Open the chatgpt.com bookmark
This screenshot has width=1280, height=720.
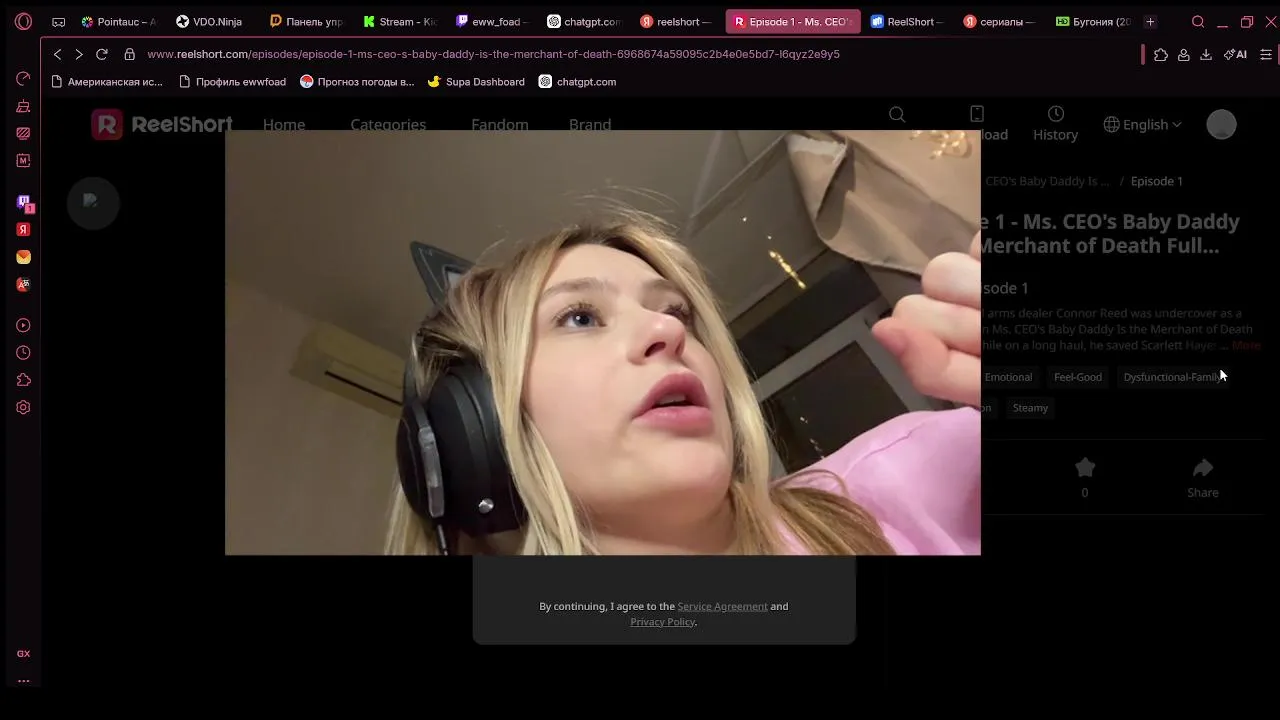pos(578,82)
